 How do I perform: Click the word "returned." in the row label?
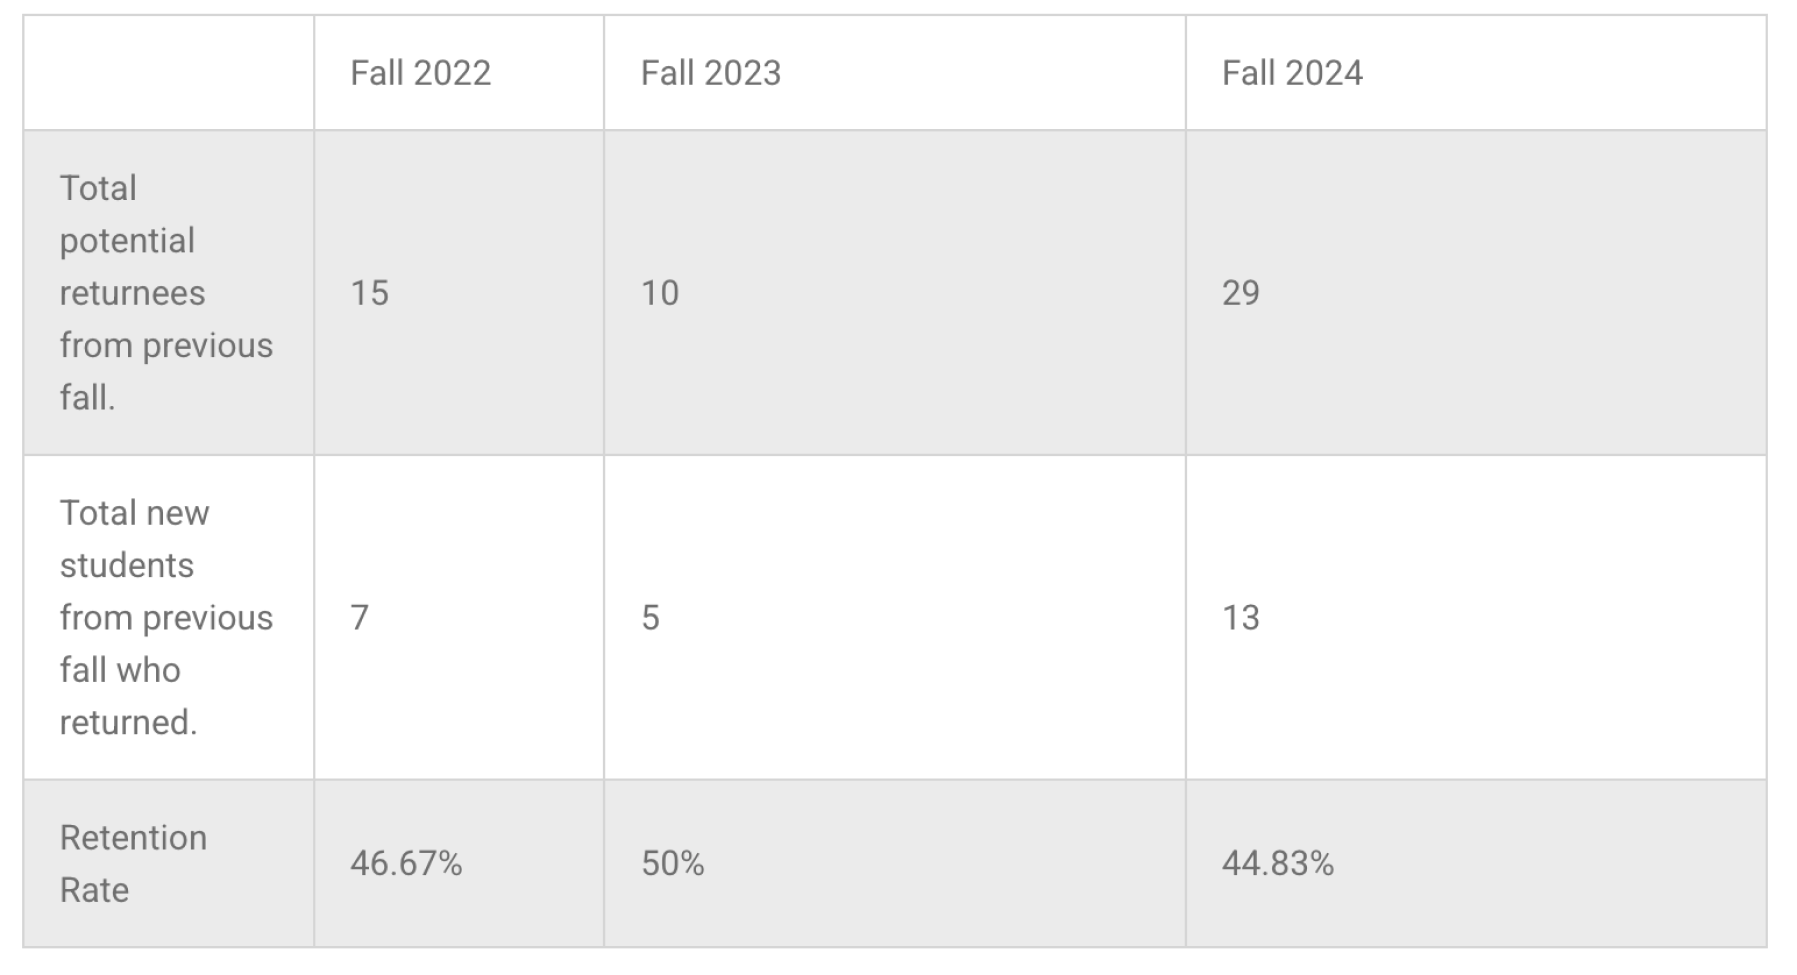(x=128, y=722)
